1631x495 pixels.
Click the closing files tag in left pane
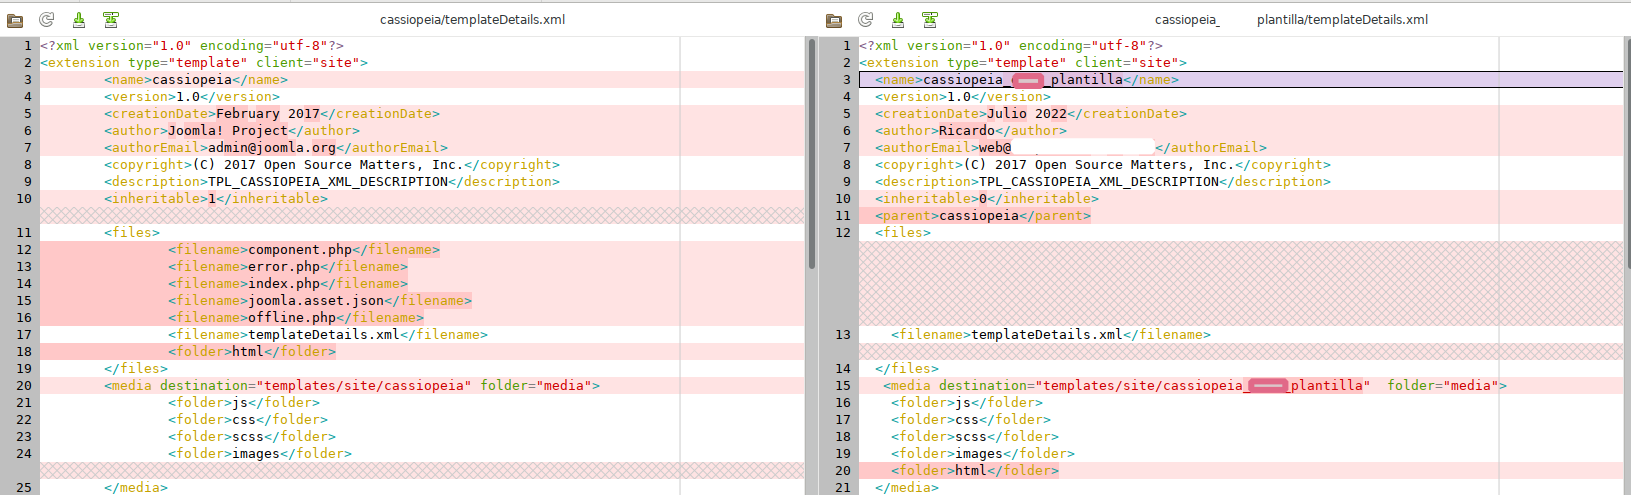(136, 369)
